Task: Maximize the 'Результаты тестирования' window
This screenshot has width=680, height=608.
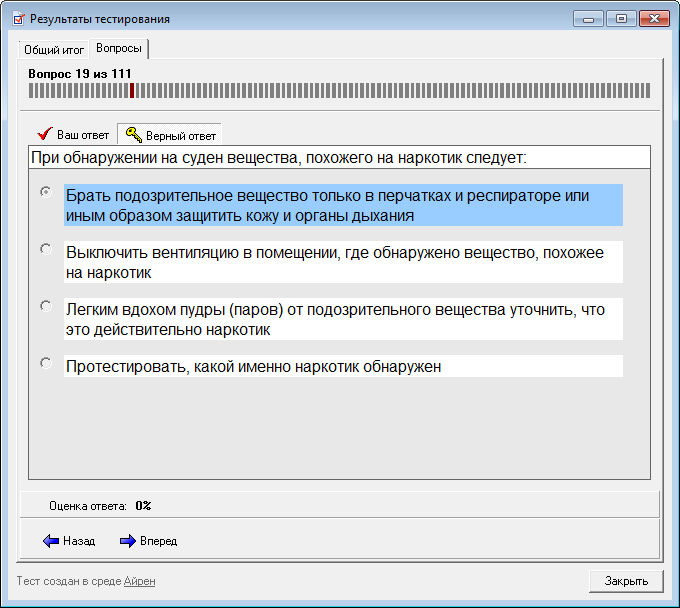Action: (x=621, y=18)
